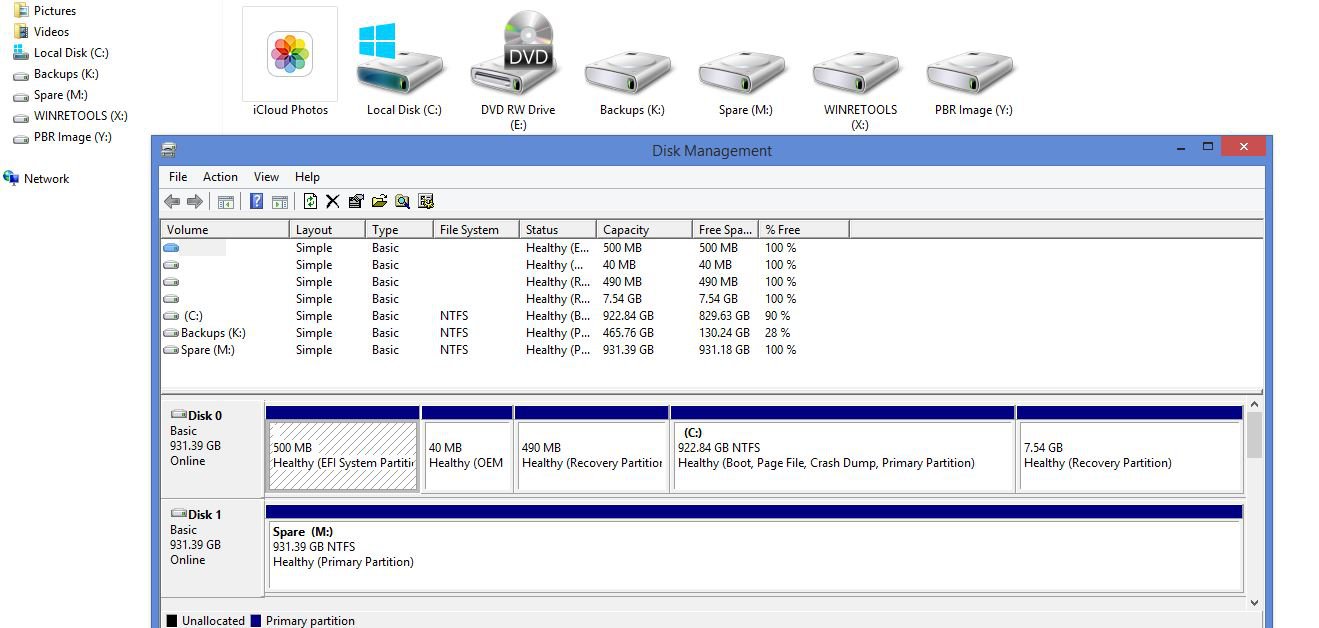Click the Help icon in the toolbar
Viewport: 1319px width, 628px height.
coord(257,201)
